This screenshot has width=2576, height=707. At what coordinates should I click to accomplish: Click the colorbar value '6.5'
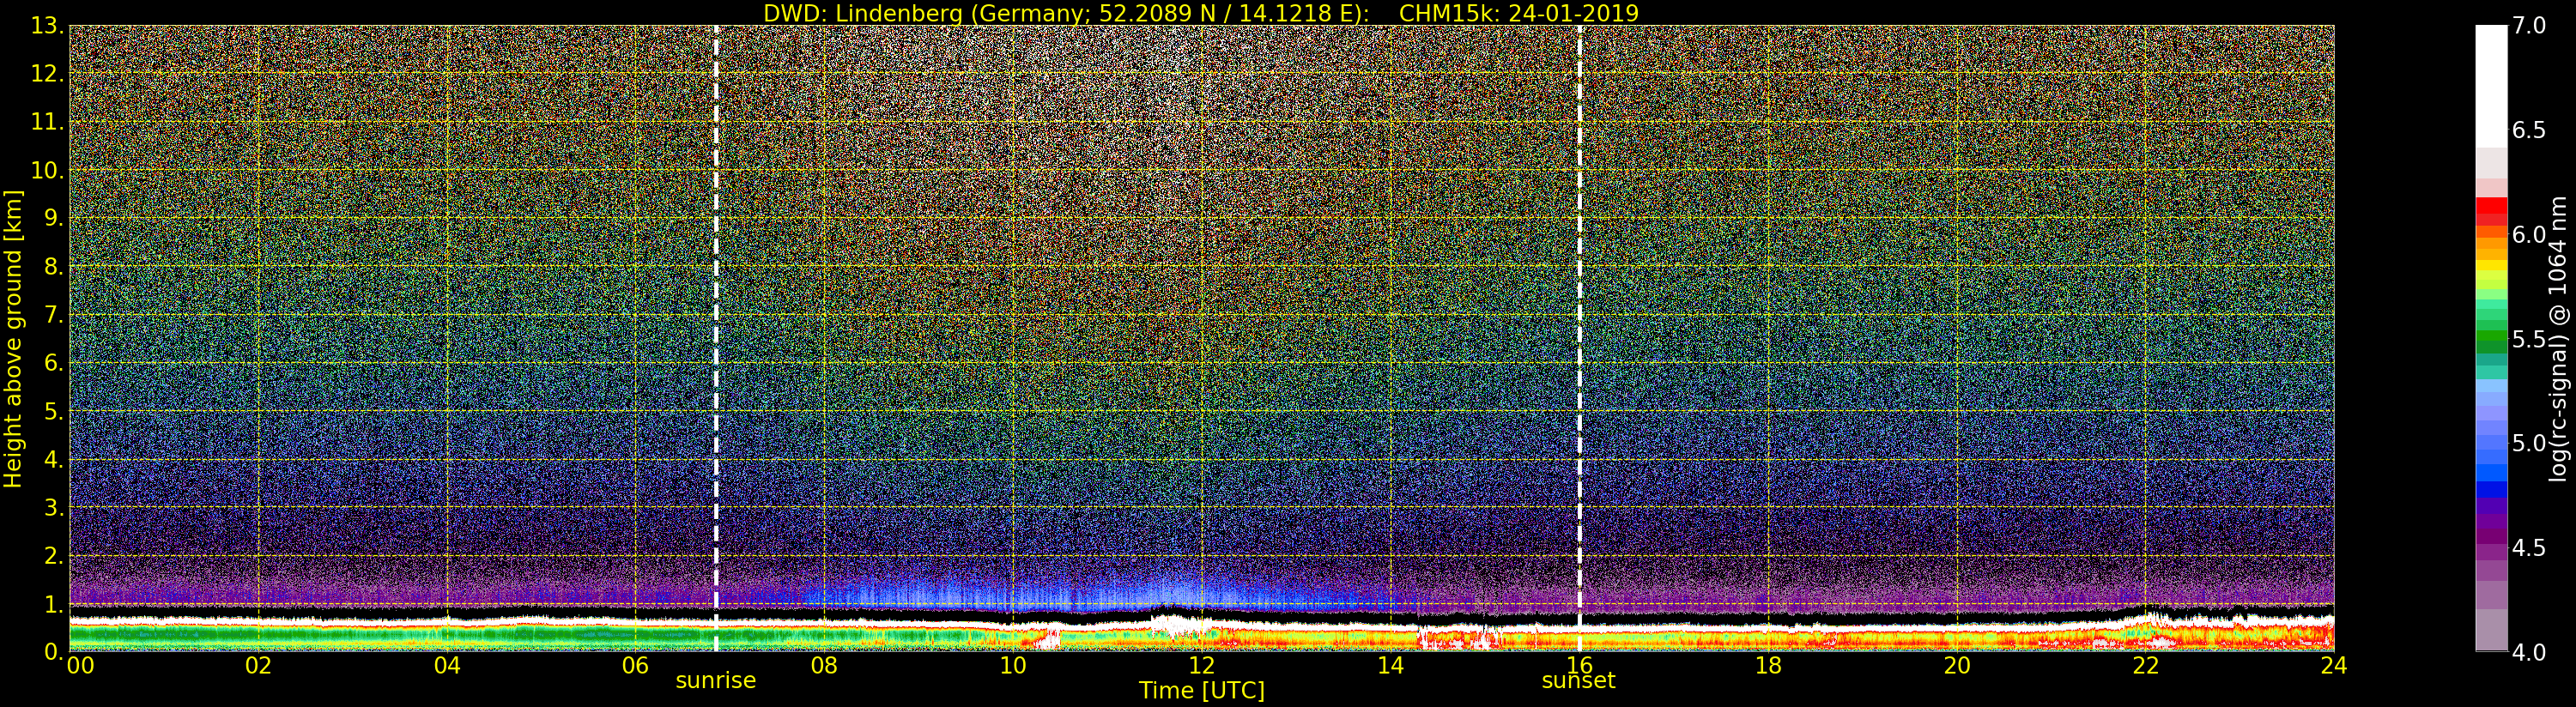(2529, 130)
